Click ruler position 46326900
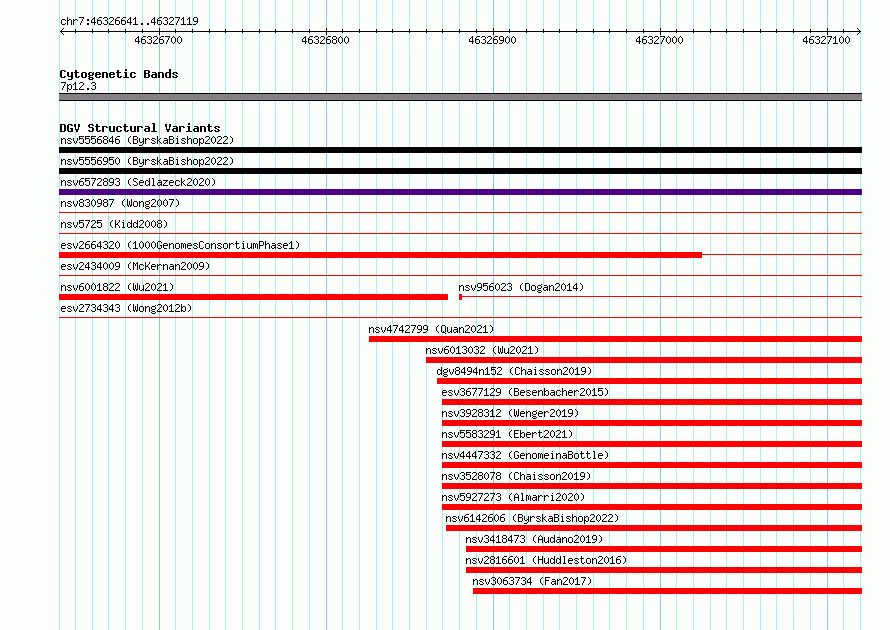Viewport: 890px width, 630px height. [492, 40]
